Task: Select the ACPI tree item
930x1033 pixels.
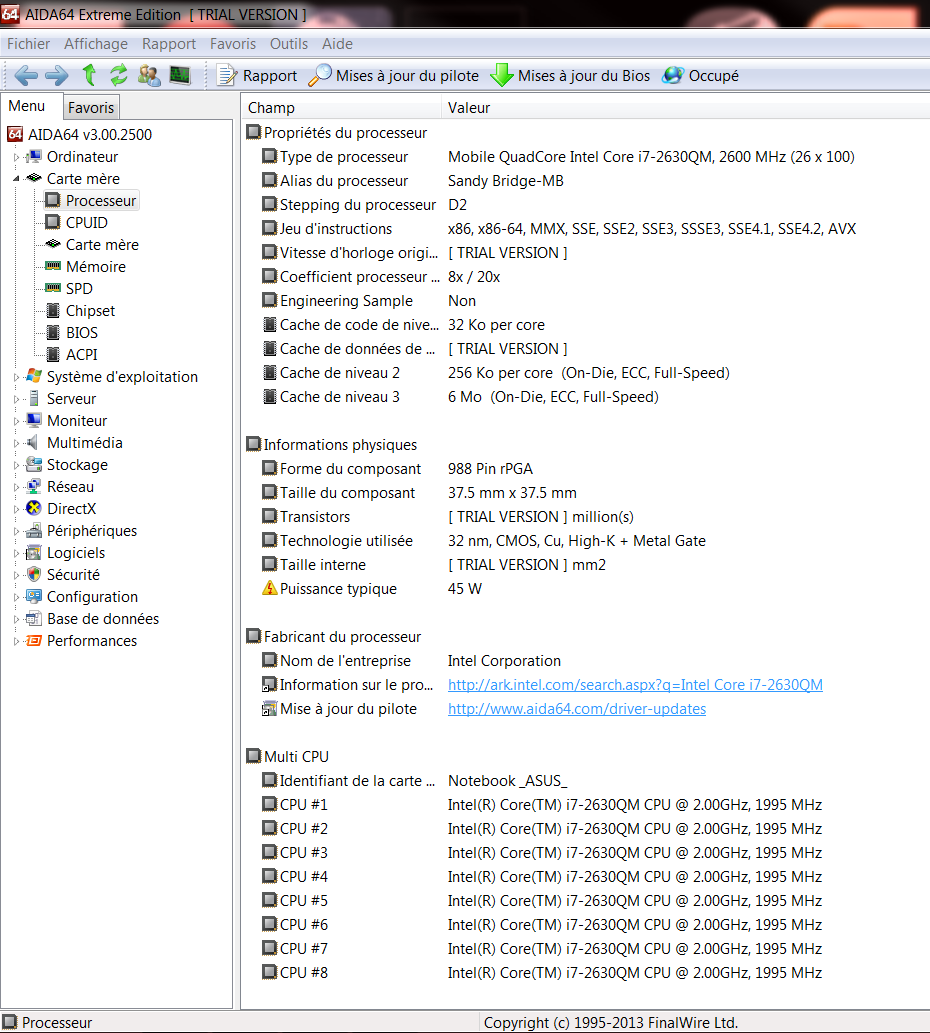Action: pyautogui.click(x=82, y=354)
